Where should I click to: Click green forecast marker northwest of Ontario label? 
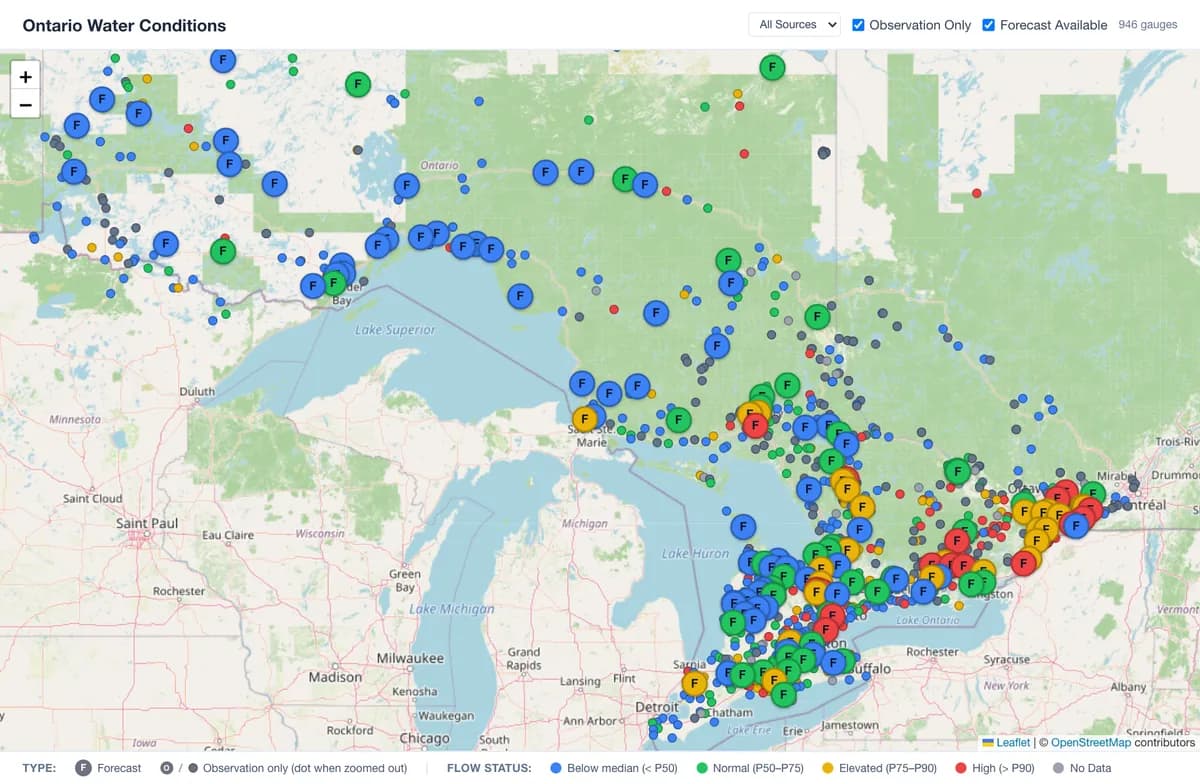click(x=358, y=85)
